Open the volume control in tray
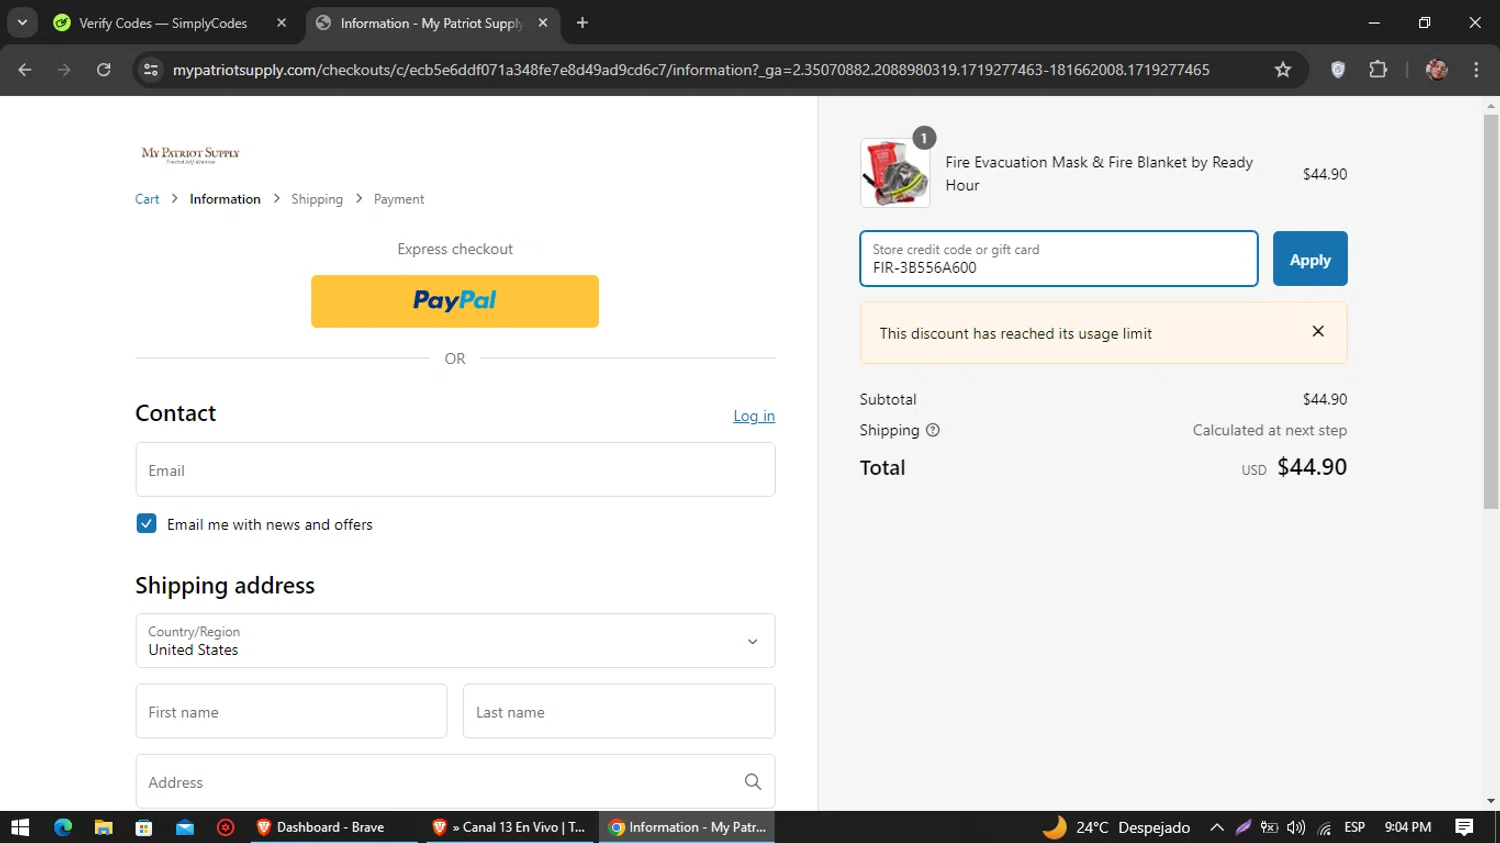 1296,827
